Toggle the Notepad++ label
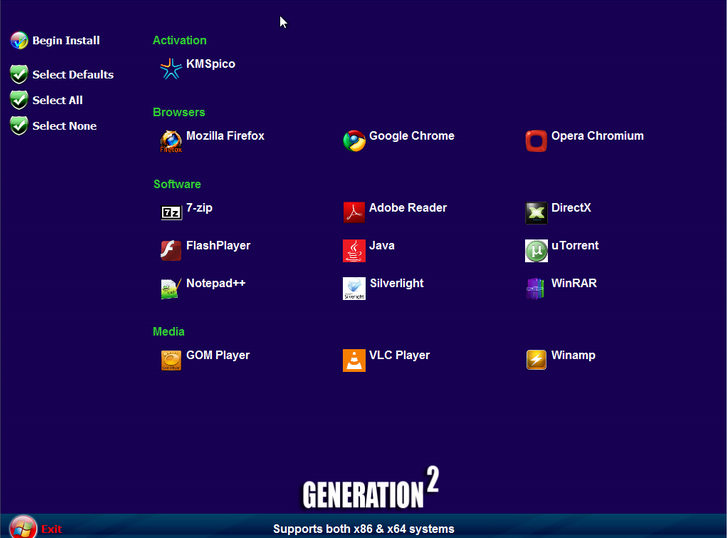 [x=216, y=283]
